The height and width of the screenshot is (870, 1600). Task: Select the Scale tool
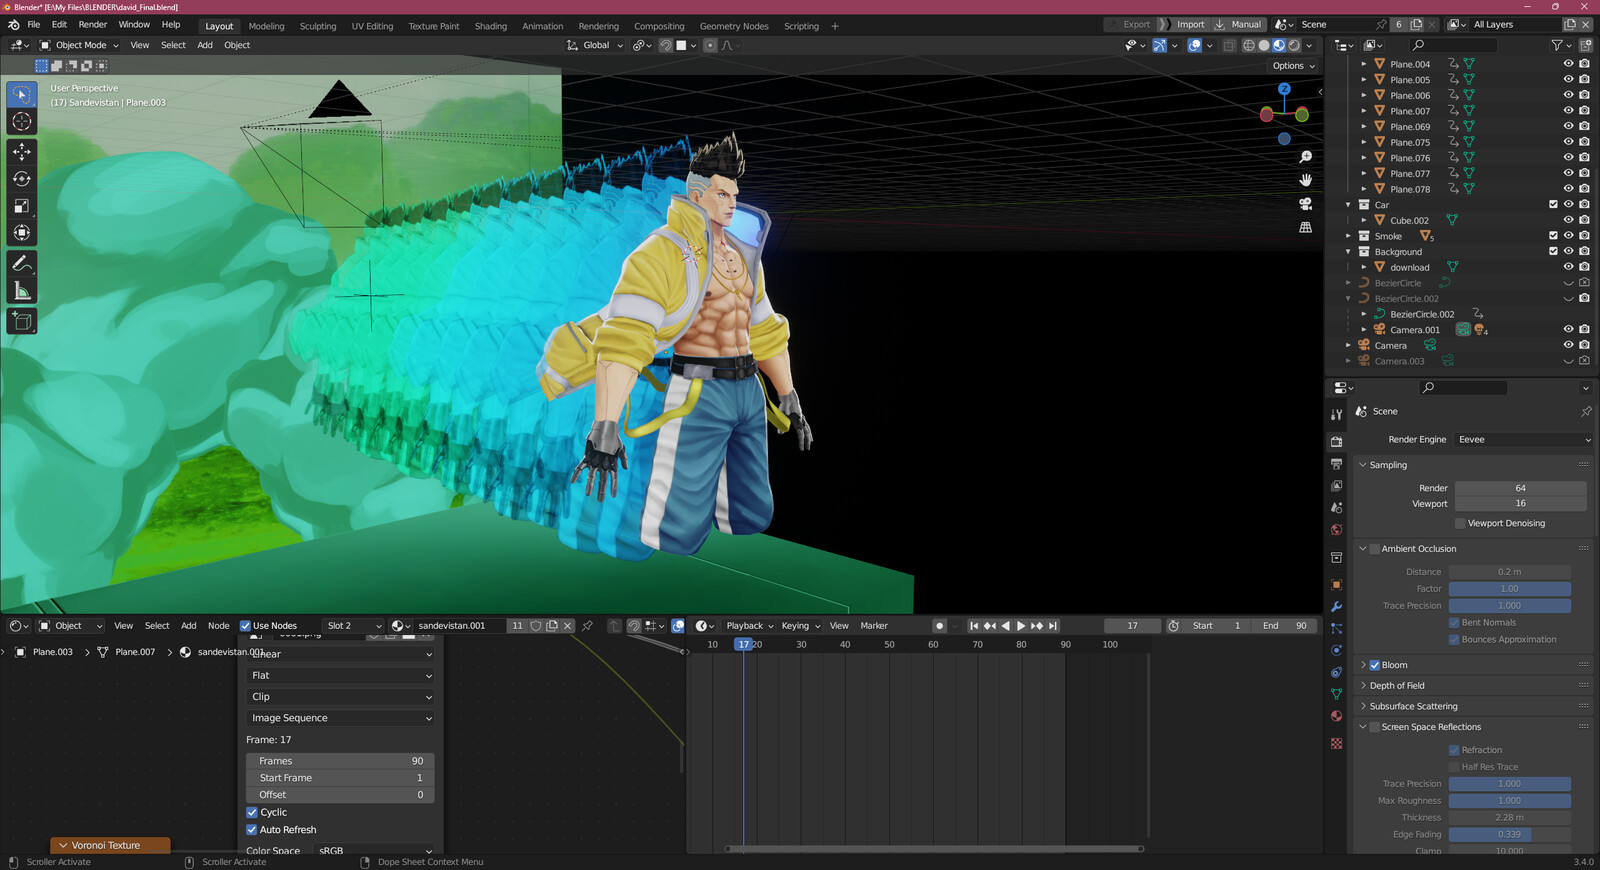coord(22,206)
